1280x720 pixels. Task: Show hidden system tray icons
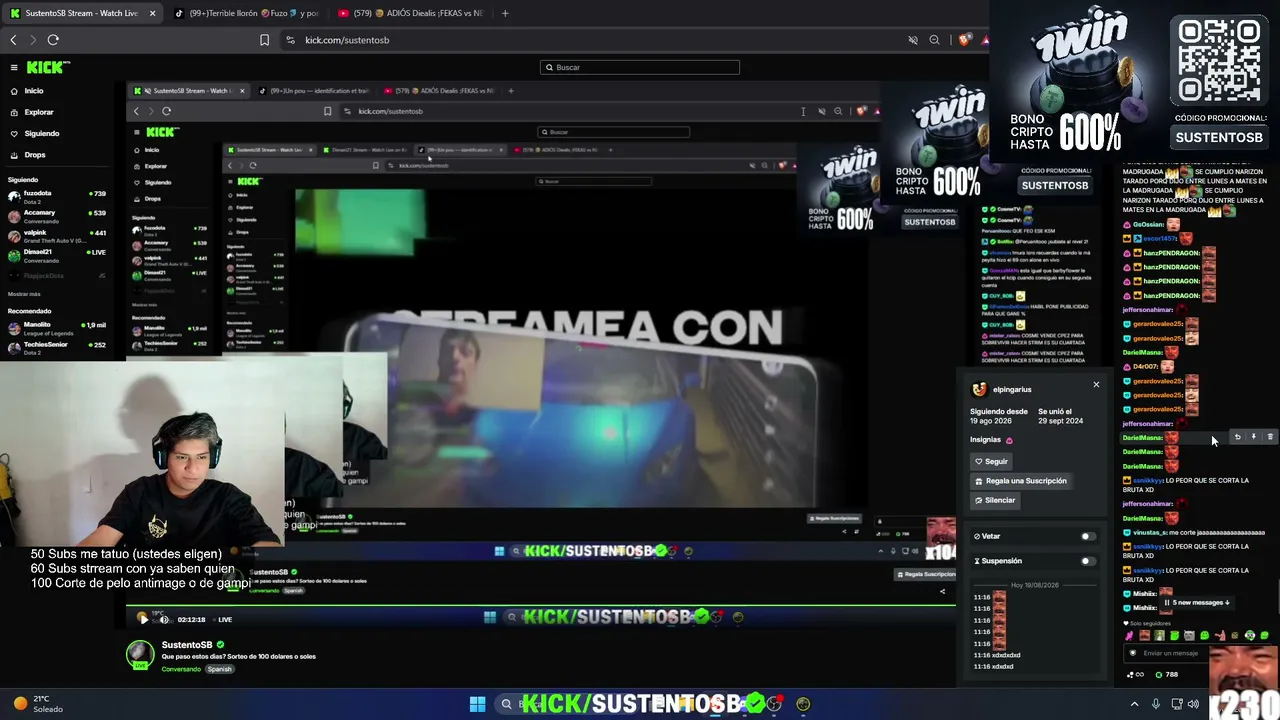[1134, 704]
